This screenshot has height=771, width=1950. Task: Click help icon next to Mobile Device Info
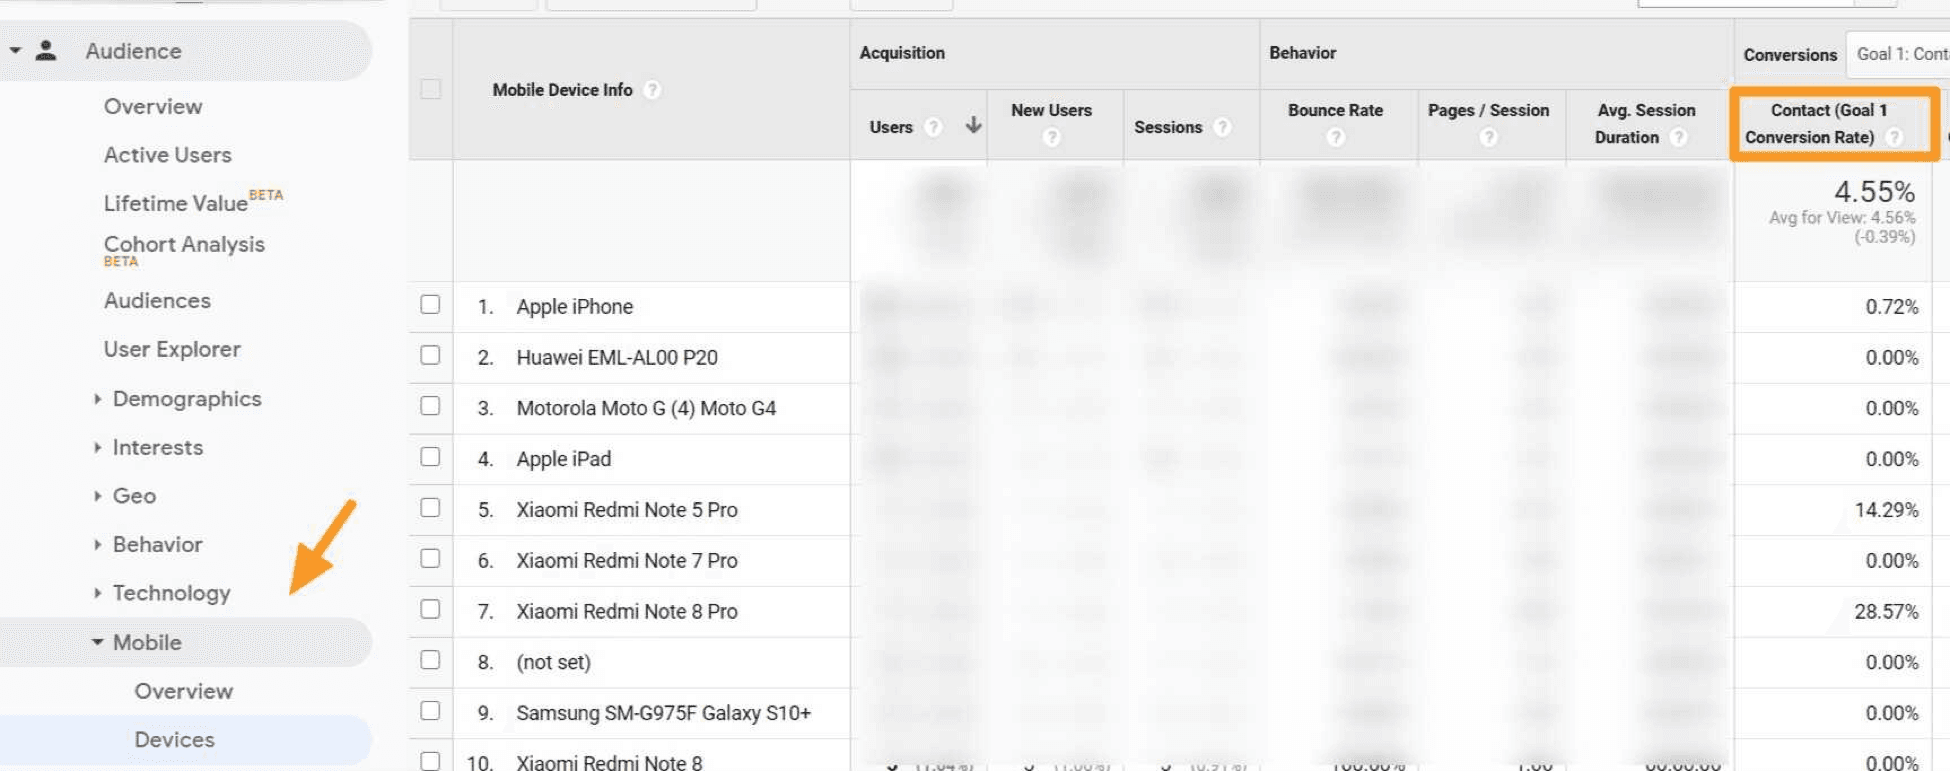click(652, 90)
